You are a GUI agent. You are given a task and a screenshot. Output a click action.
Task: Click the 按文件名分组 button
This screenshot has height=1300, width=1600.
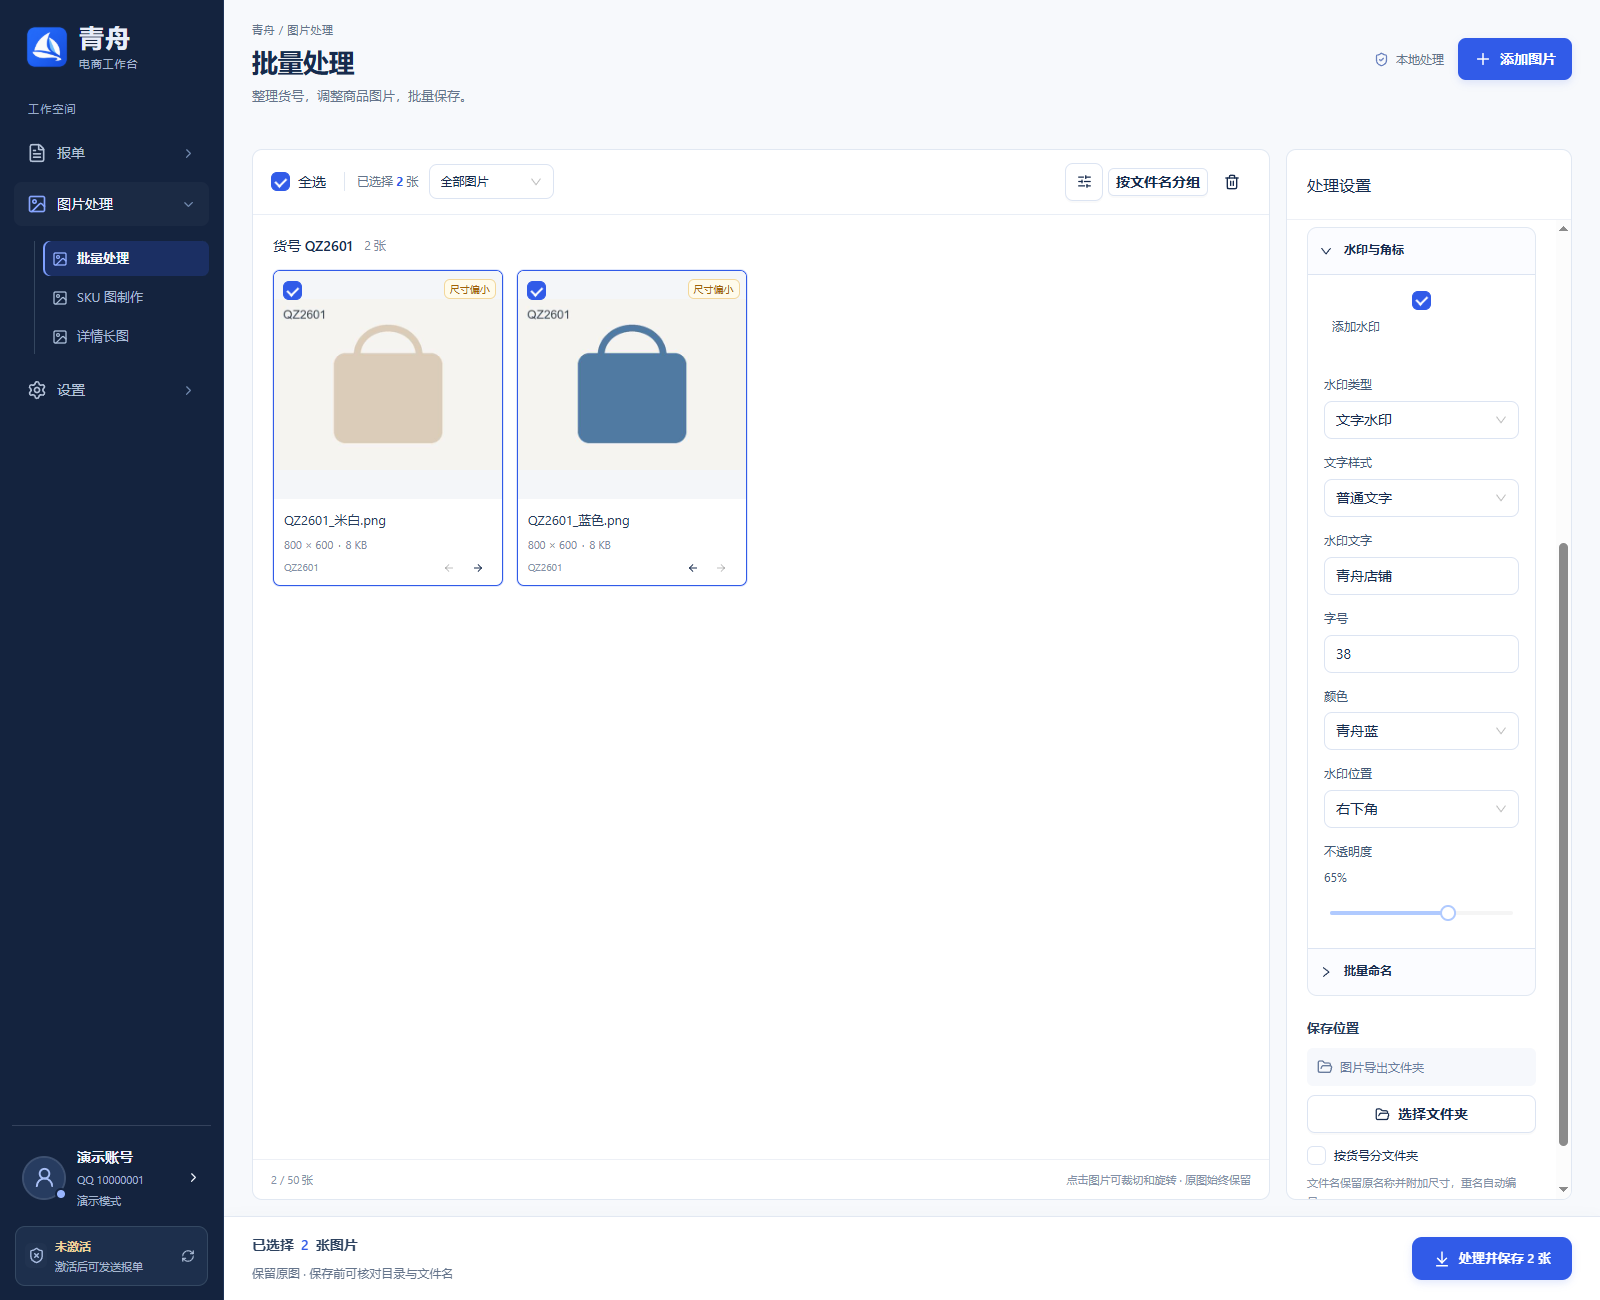pos(1157,182)
